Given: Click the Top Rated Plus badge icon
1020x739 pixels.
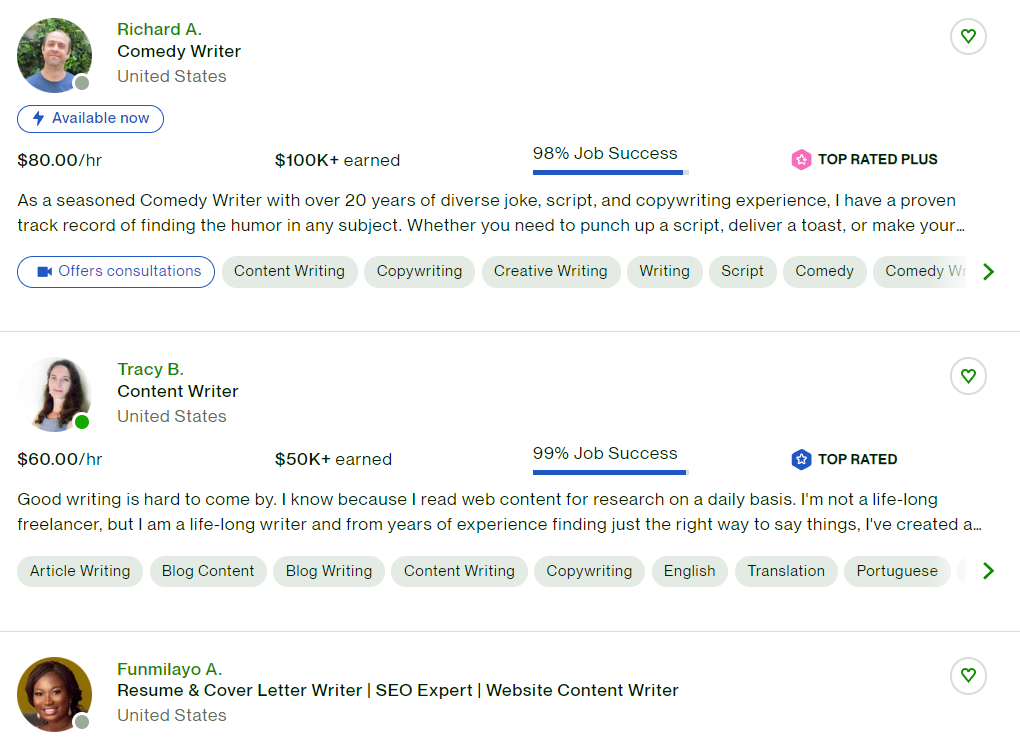Looking at the screenshot, I should coord(801,159).
